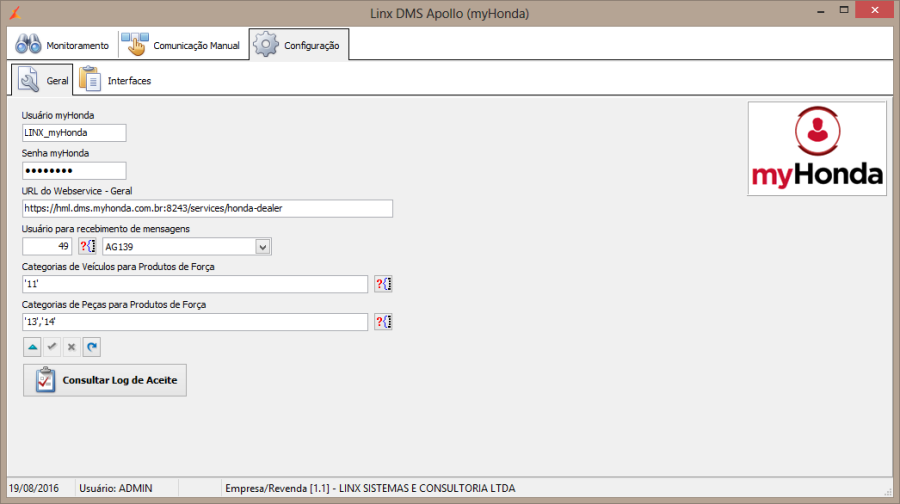
Task: Click the Categorias de Veículos field
Action: click(195, 284)
